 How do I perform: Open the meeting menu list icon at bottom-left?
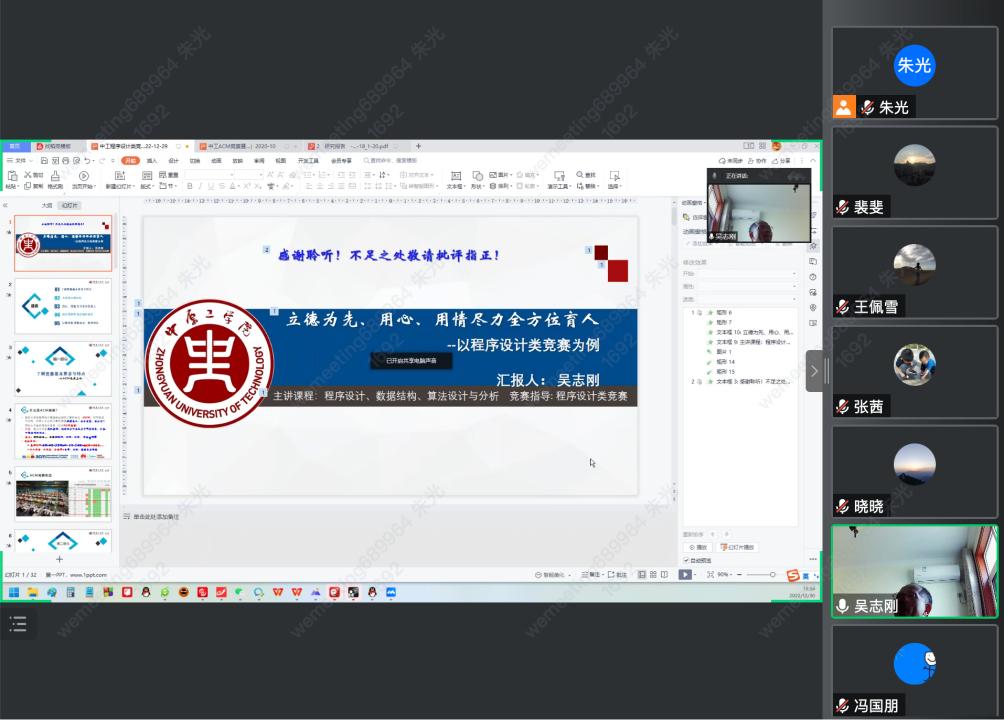[17, 624]
